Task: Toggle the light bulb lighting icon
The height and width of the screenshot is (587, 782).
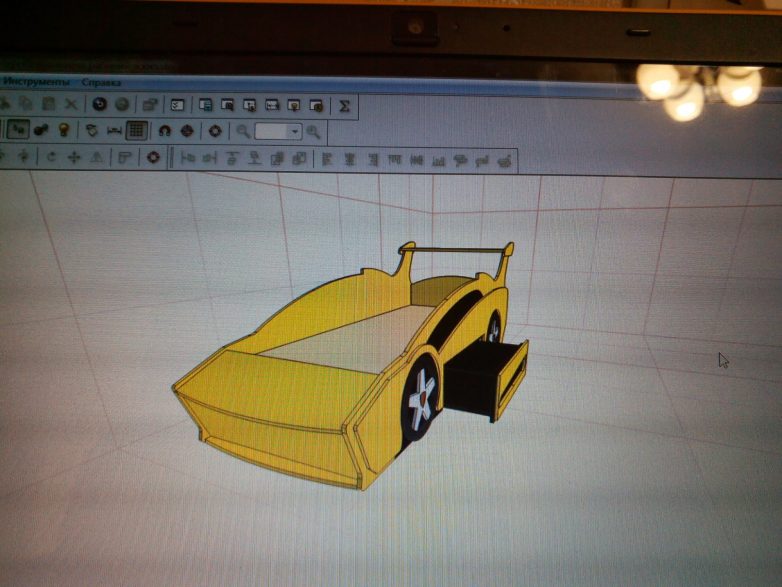Action: pos(64,130)
